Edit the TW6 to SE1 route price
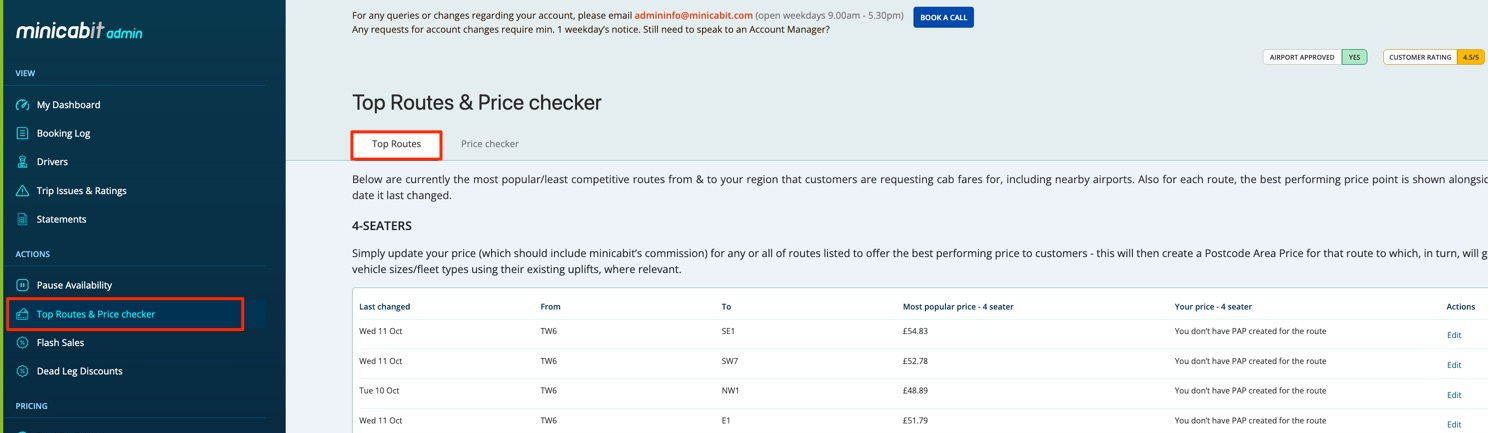This screenshot has width=1488, height=433. 1453,335
